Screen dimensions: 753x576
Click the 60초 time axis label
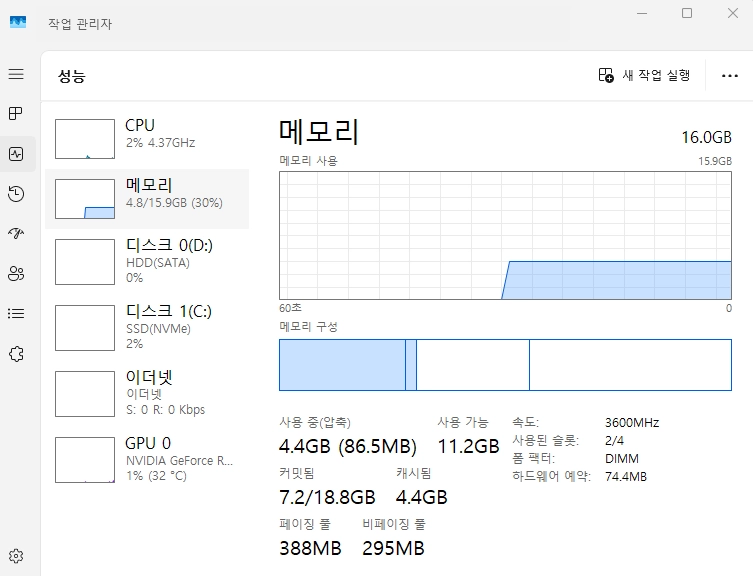290,307
